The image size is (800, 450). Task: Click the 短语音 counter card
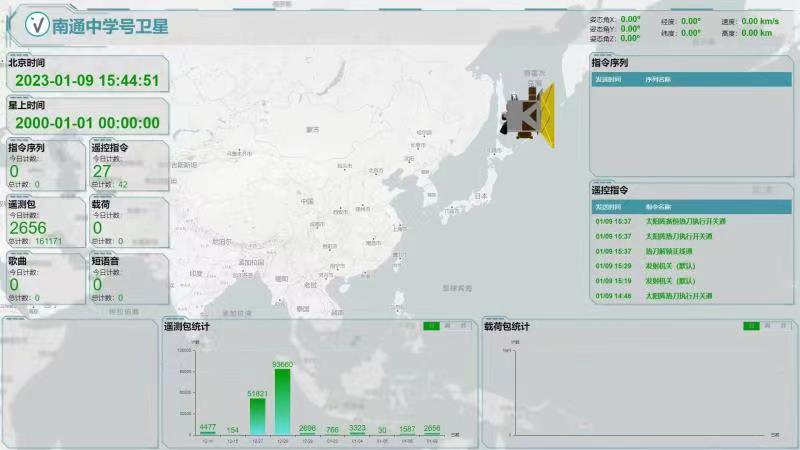(125, 278)
